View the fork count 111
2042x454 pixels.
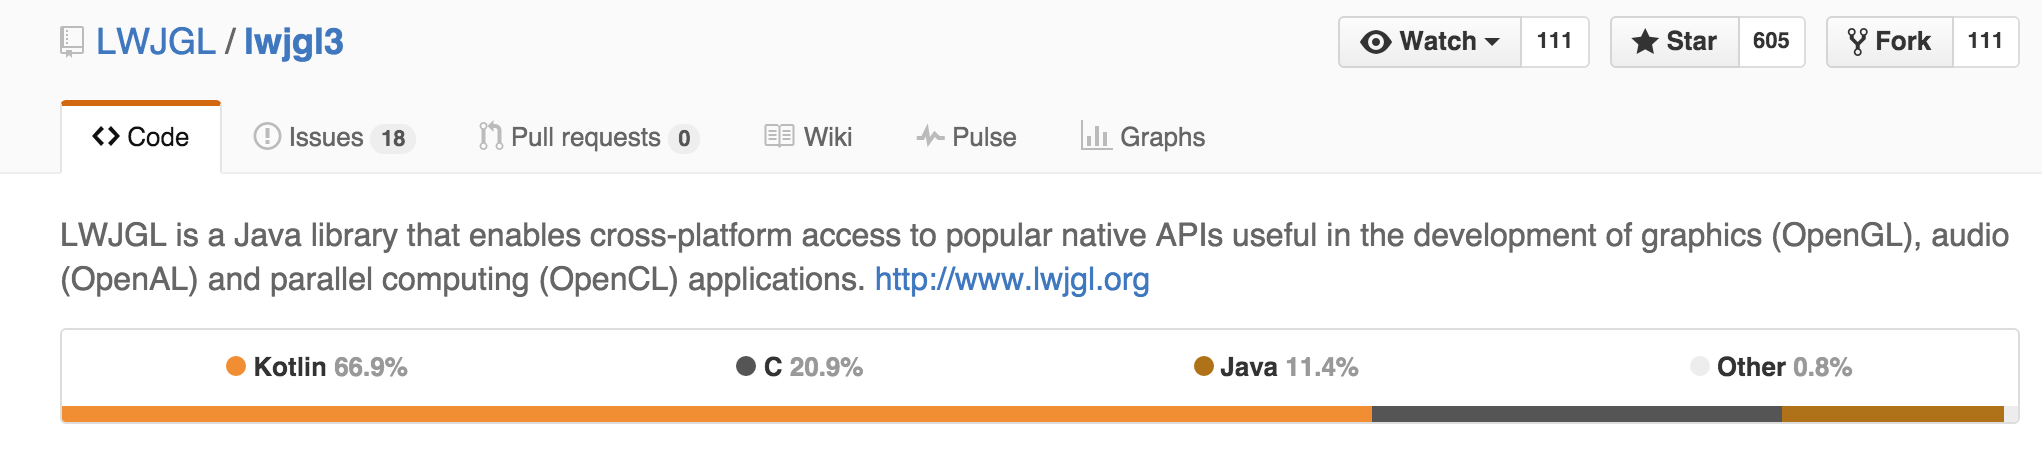point(1985,42)
